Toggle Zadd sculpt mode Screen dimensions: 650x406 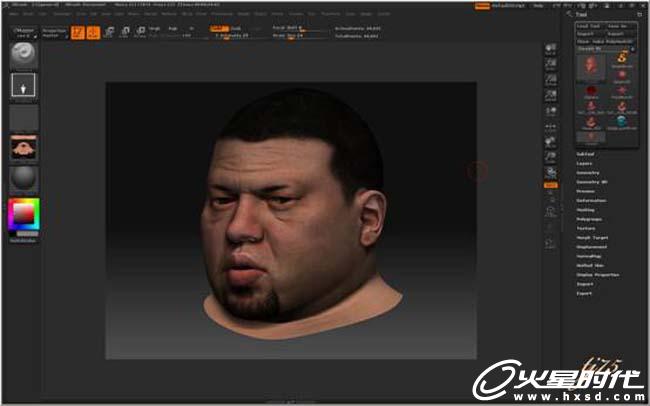tap(219, 29)
